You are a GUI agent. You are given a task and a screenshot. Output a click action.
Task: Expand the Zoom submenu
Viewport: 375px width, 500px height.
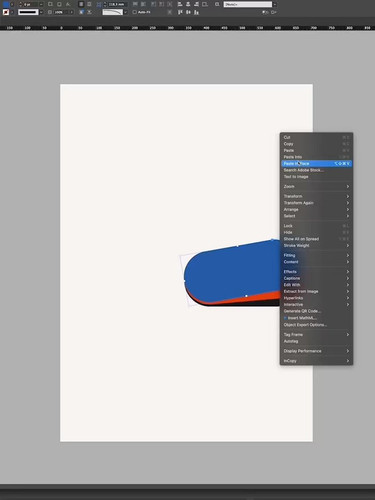316,186
